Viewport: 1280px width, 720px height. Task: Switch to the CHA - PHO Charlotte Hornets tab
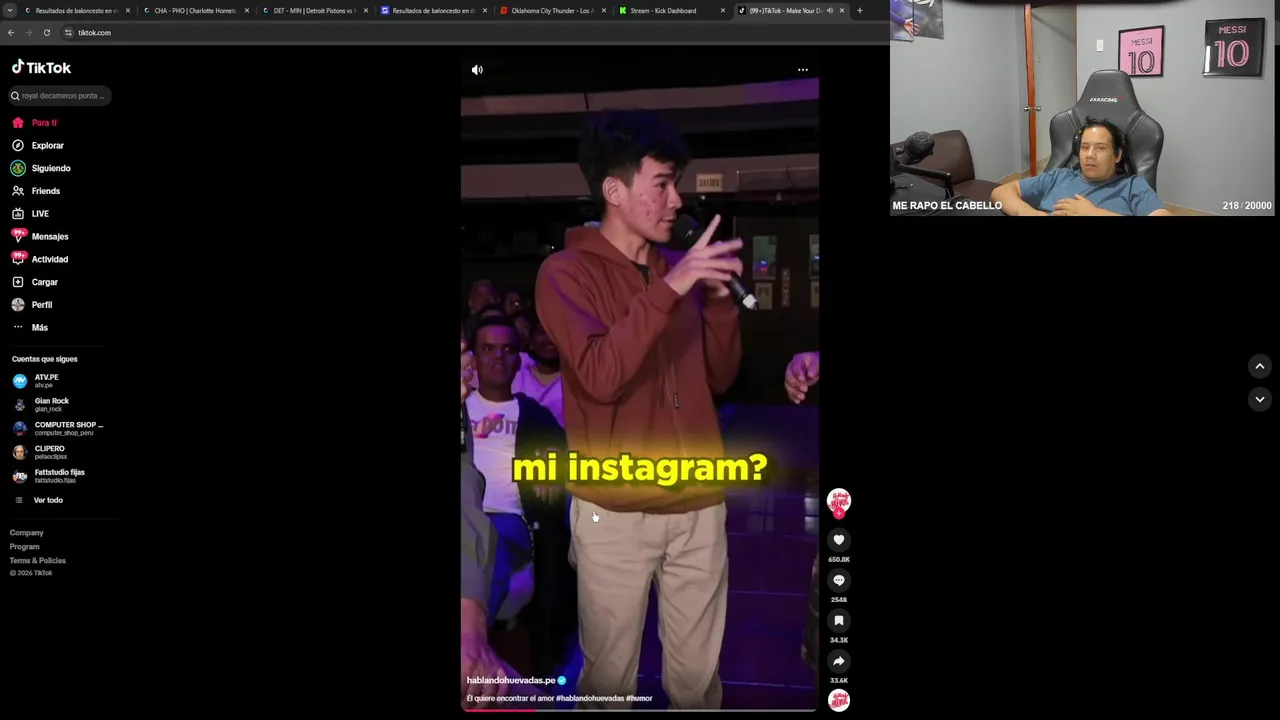(x=195, y=11)
